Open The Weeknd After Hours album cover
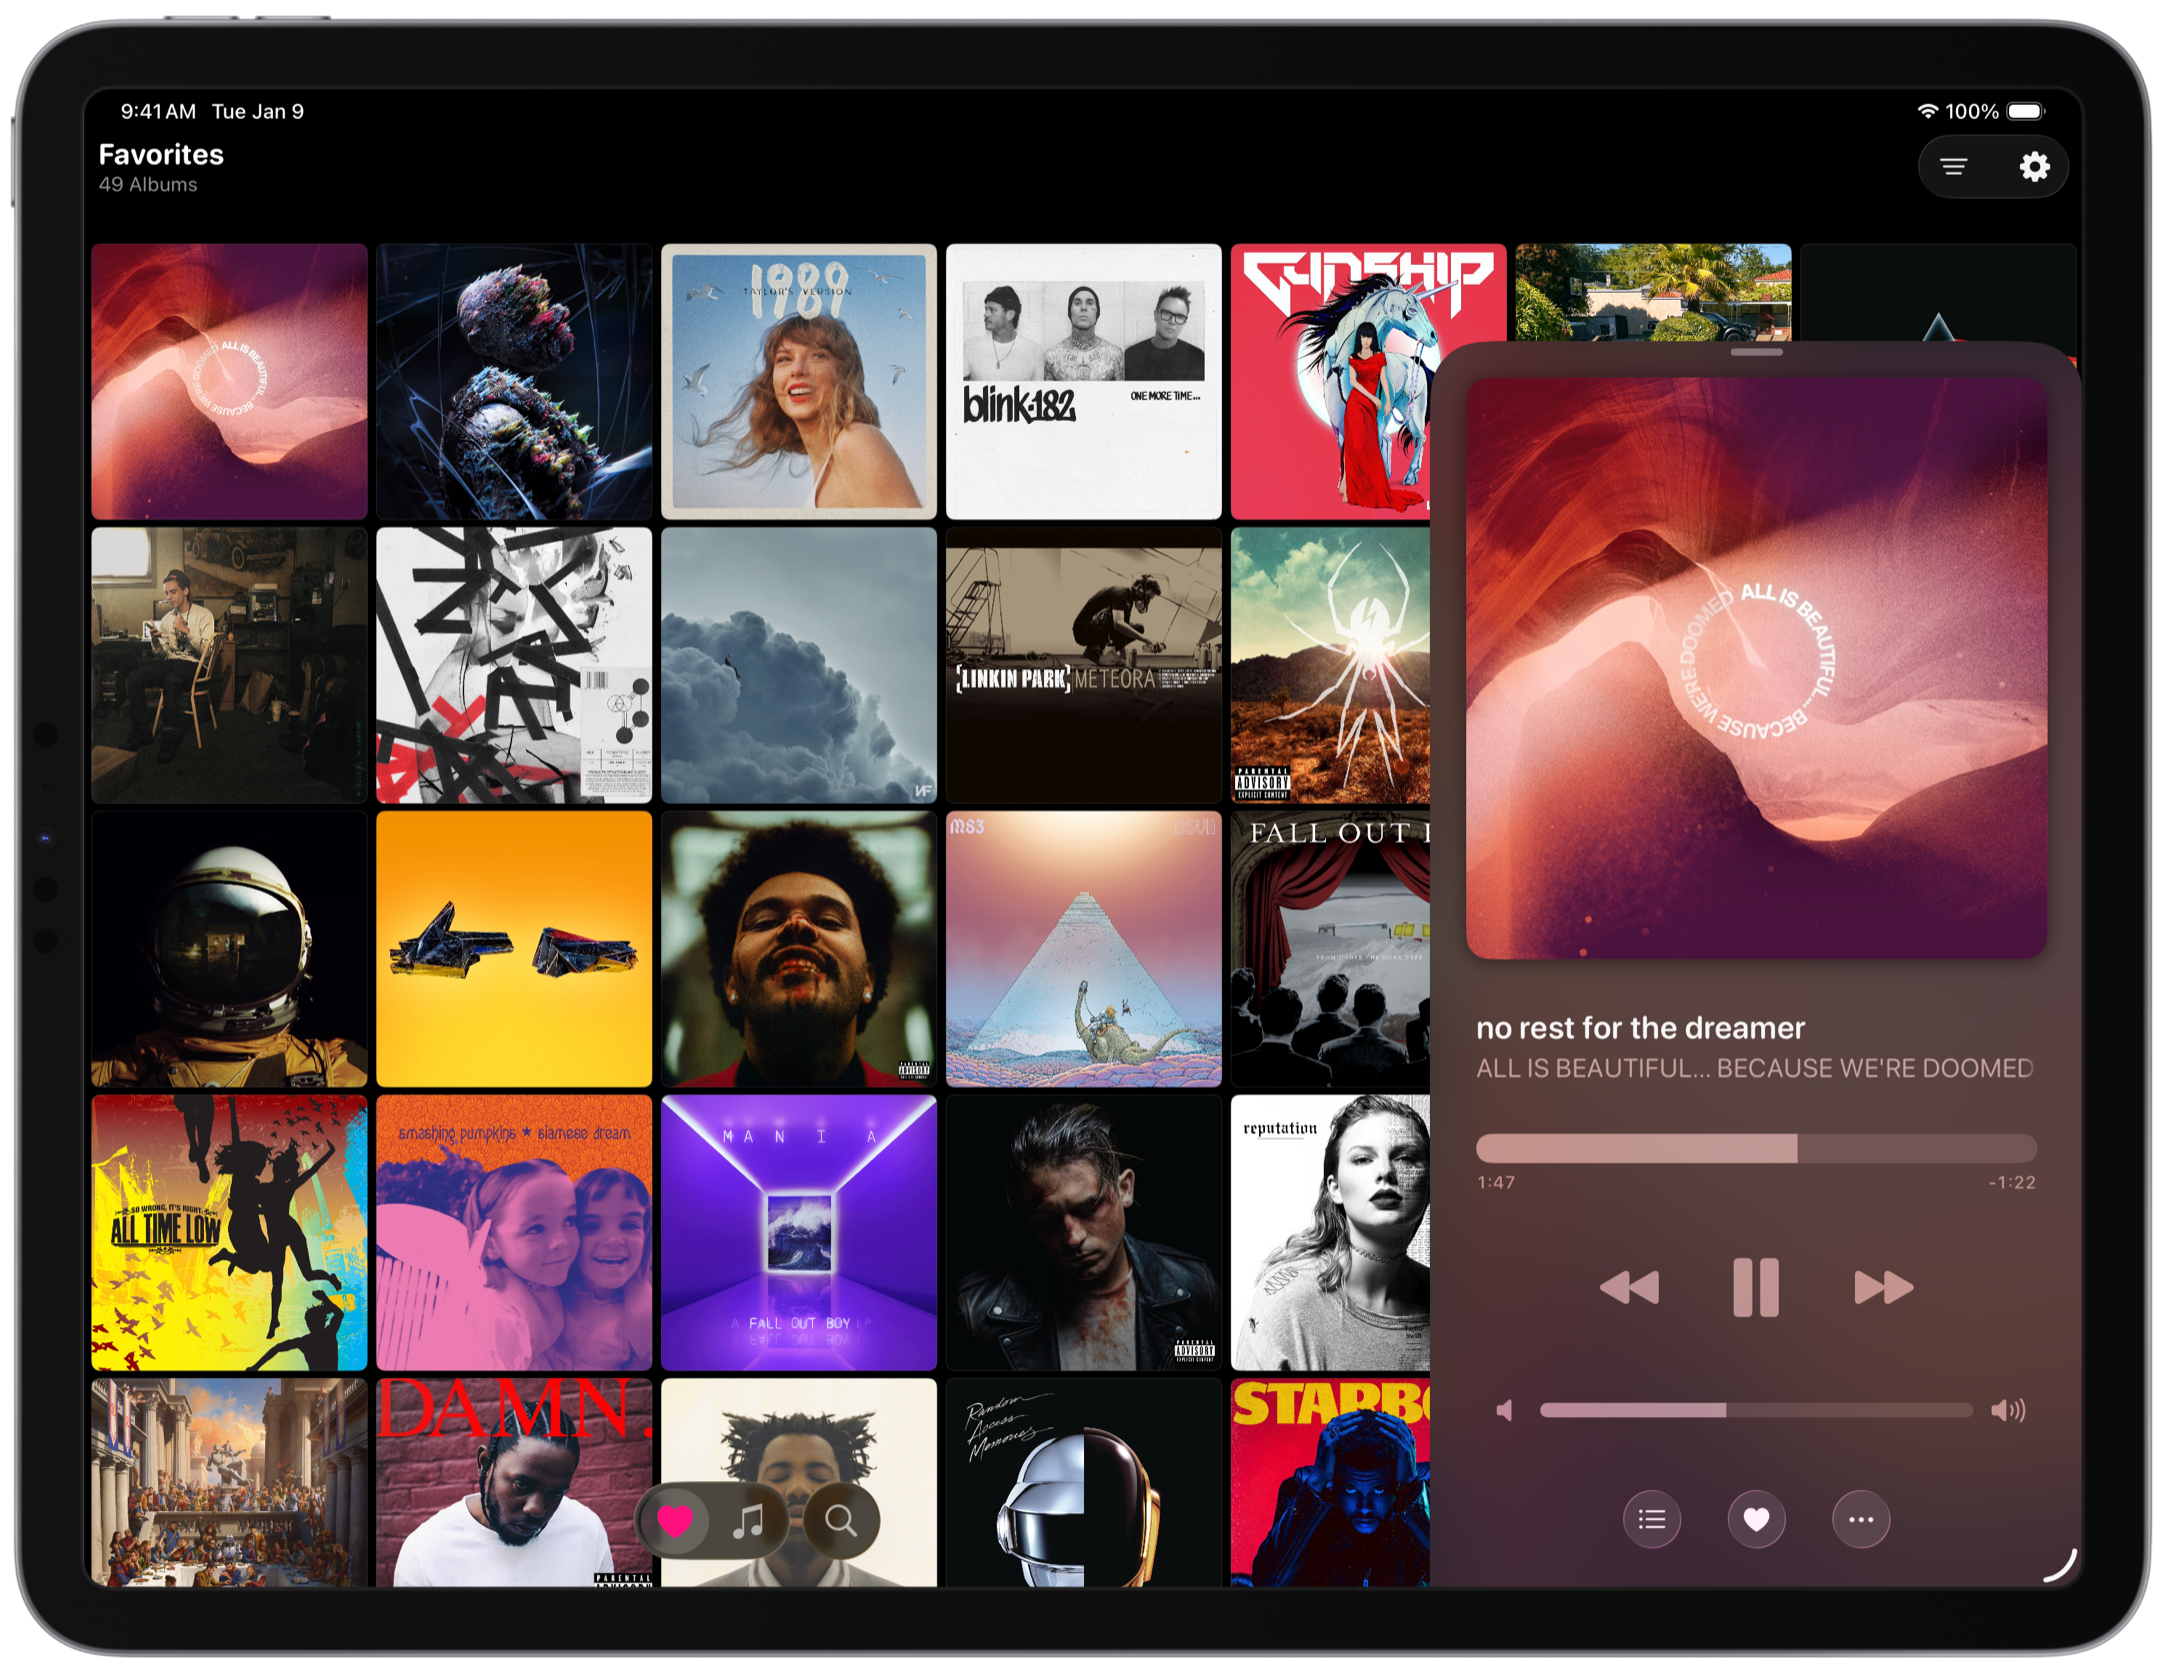 coord(798,949)
